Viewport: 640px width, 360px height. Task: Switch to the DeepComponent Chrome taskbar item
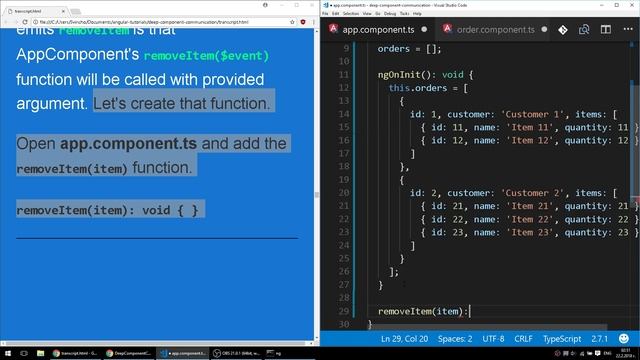click(x=129, y=353)
